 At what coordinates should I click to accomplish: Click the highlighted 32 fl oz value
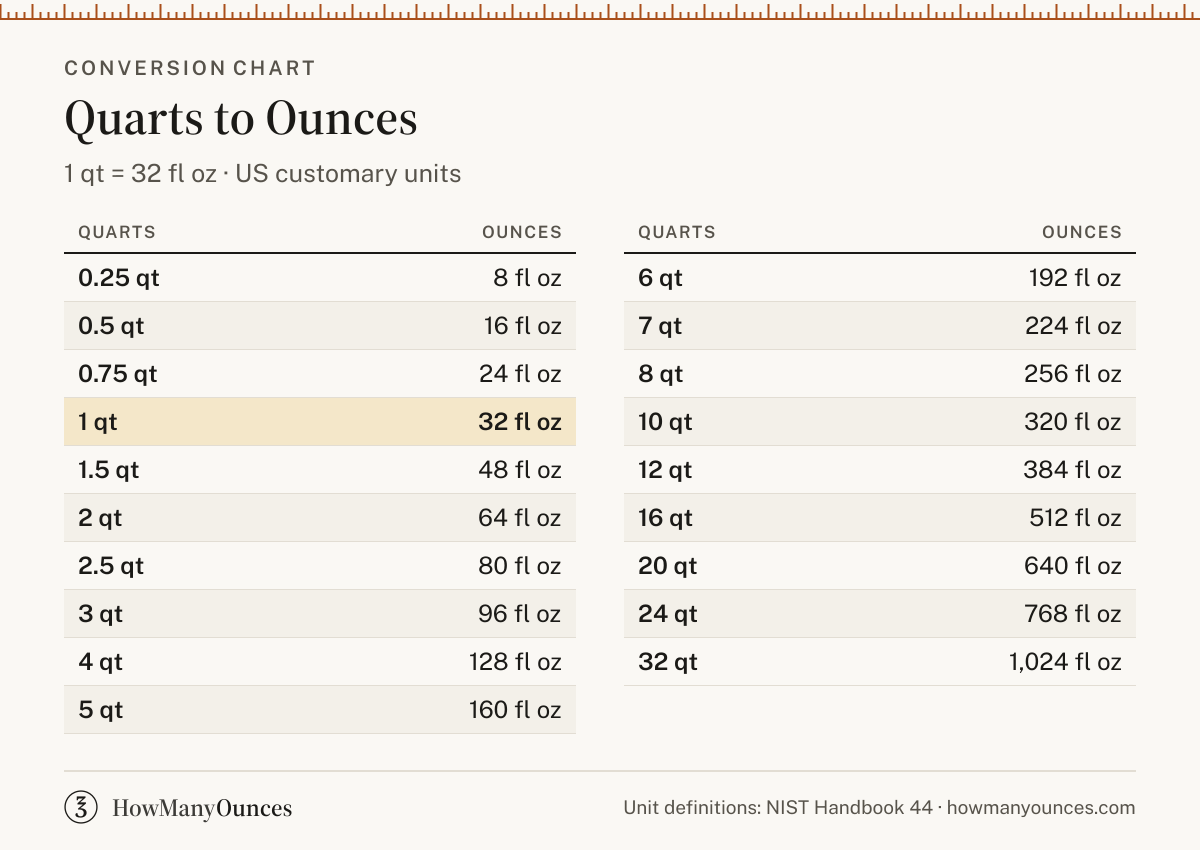click(x=520, y=422)
